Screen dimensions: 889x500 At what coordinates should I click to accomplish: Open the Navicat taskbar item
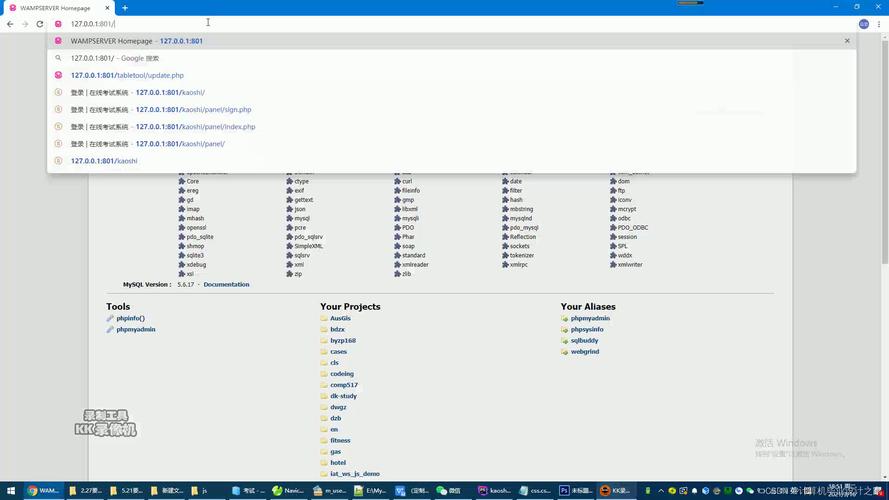click(x=288, y=490)
